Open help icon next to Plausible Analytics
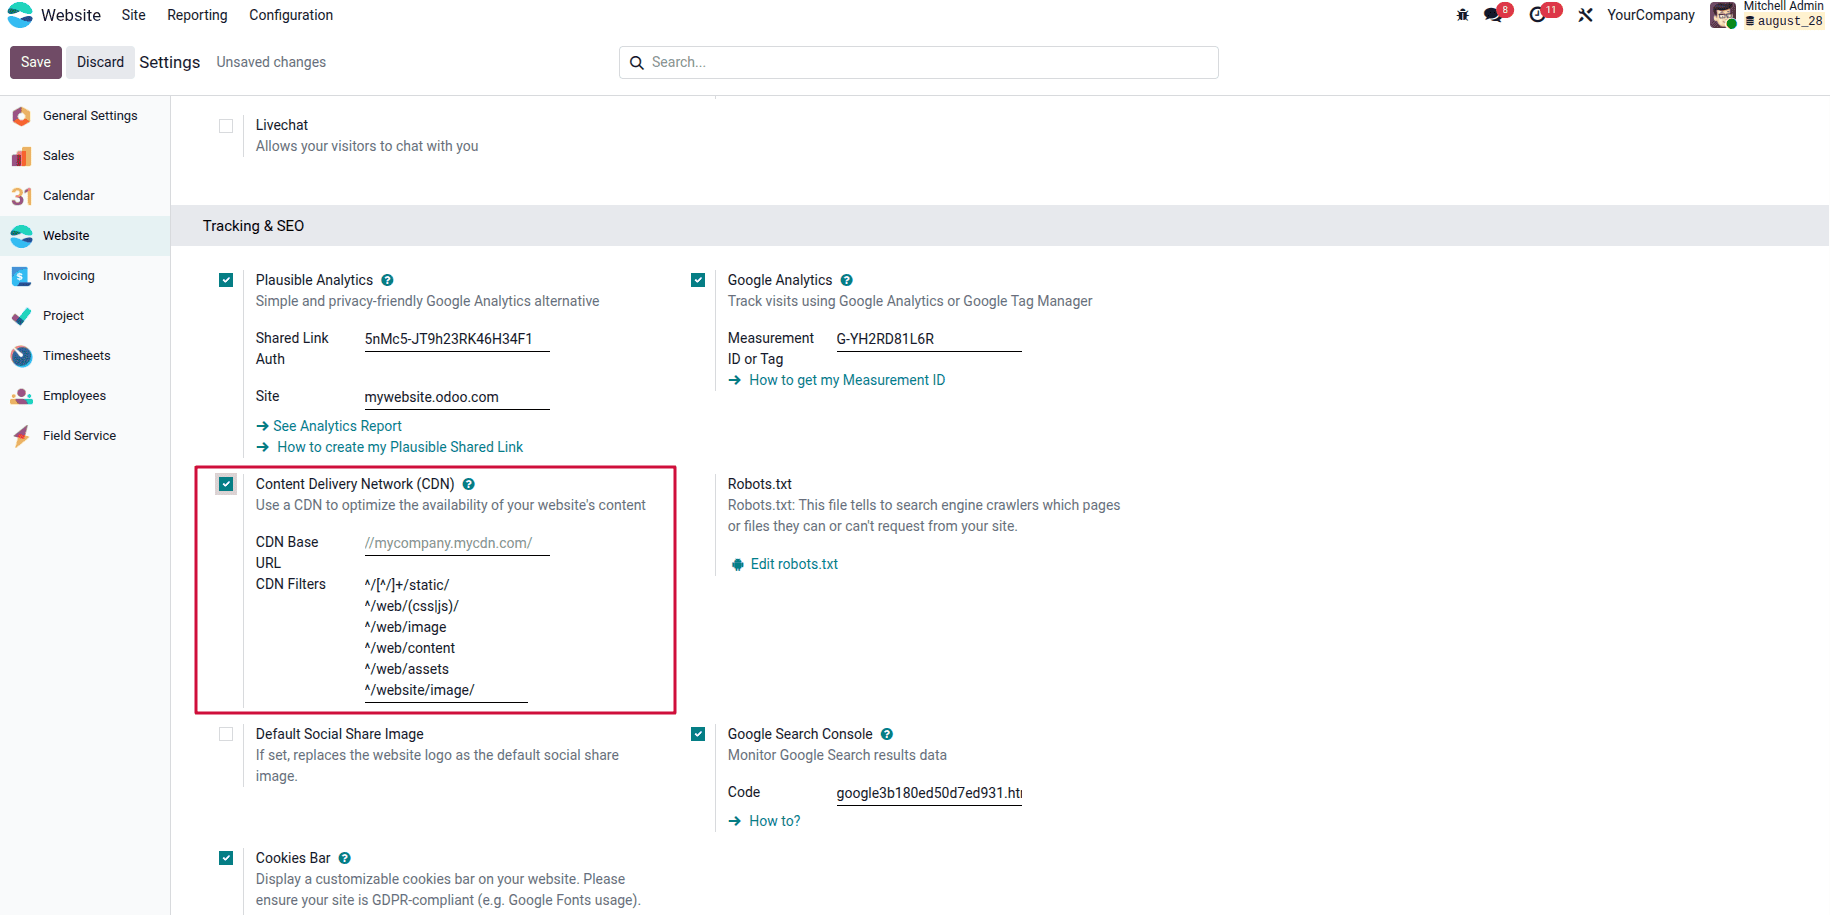Screen dimensions: 1830x915 pyautogui.click(x=387, y=280)
